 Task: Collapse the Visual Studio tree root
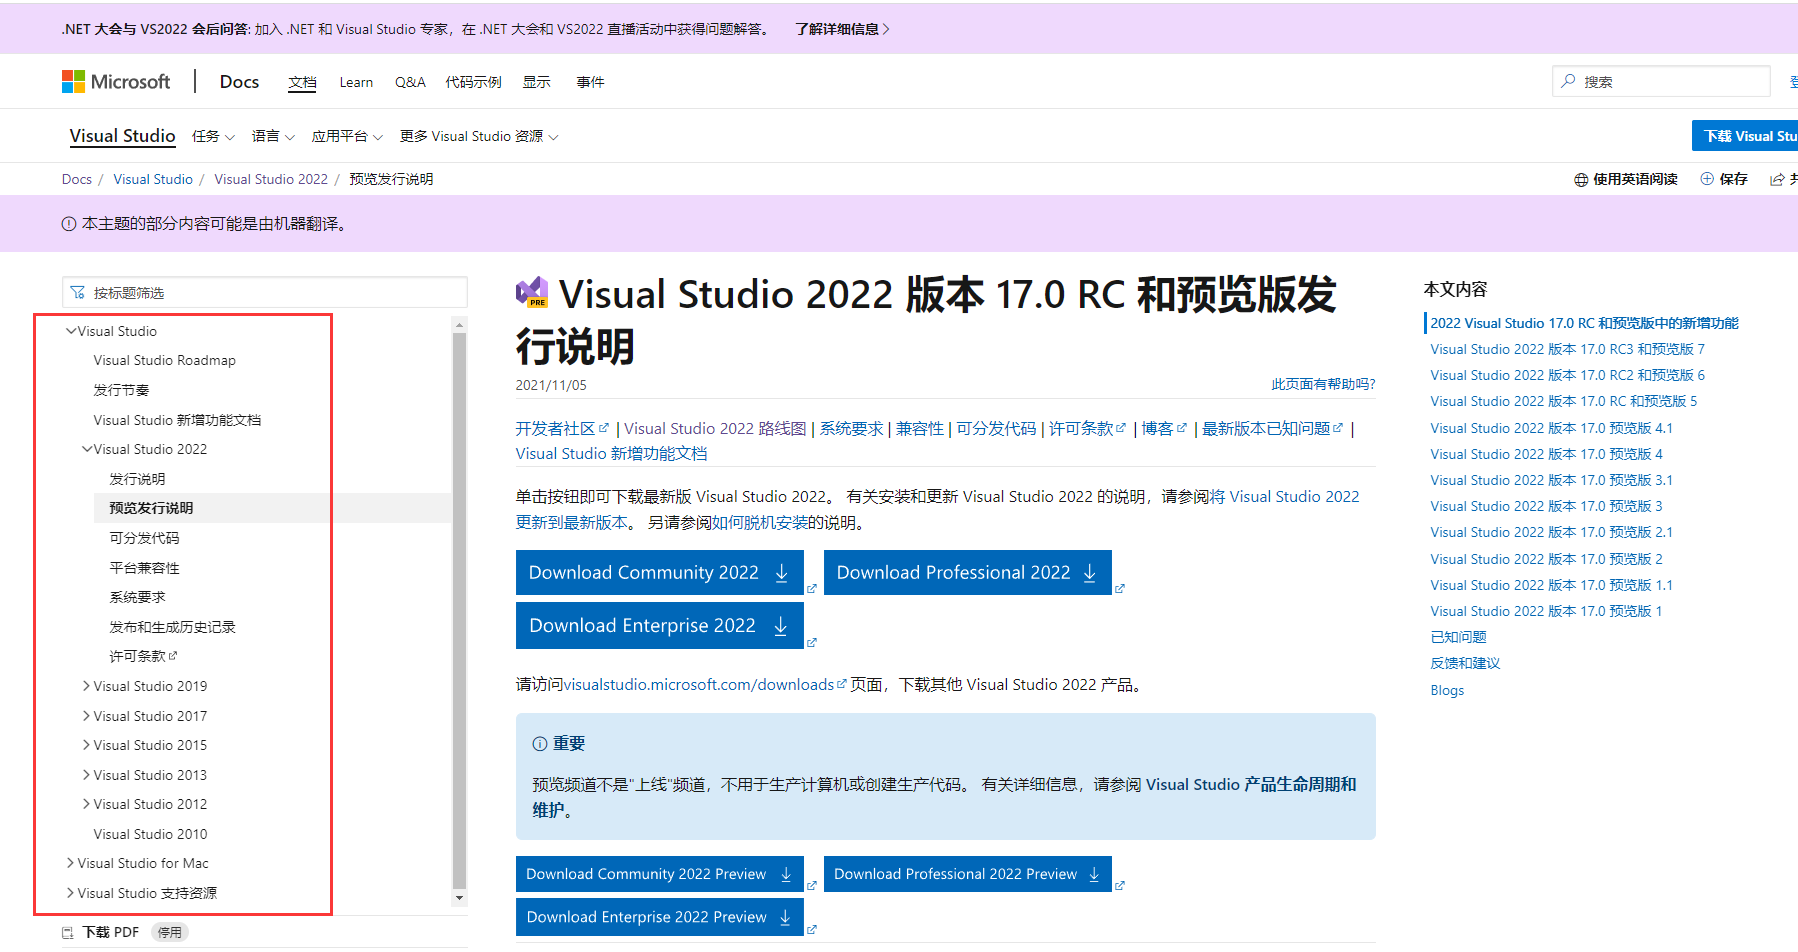click(x=71, y=331)
